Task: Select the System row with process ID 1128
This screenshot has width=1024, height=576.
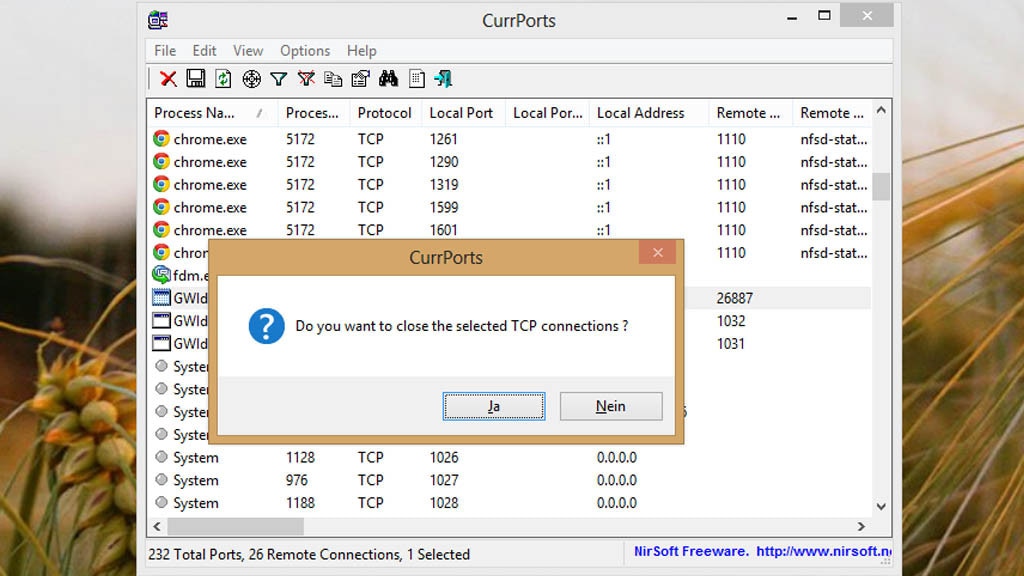Action: (509, 458)
